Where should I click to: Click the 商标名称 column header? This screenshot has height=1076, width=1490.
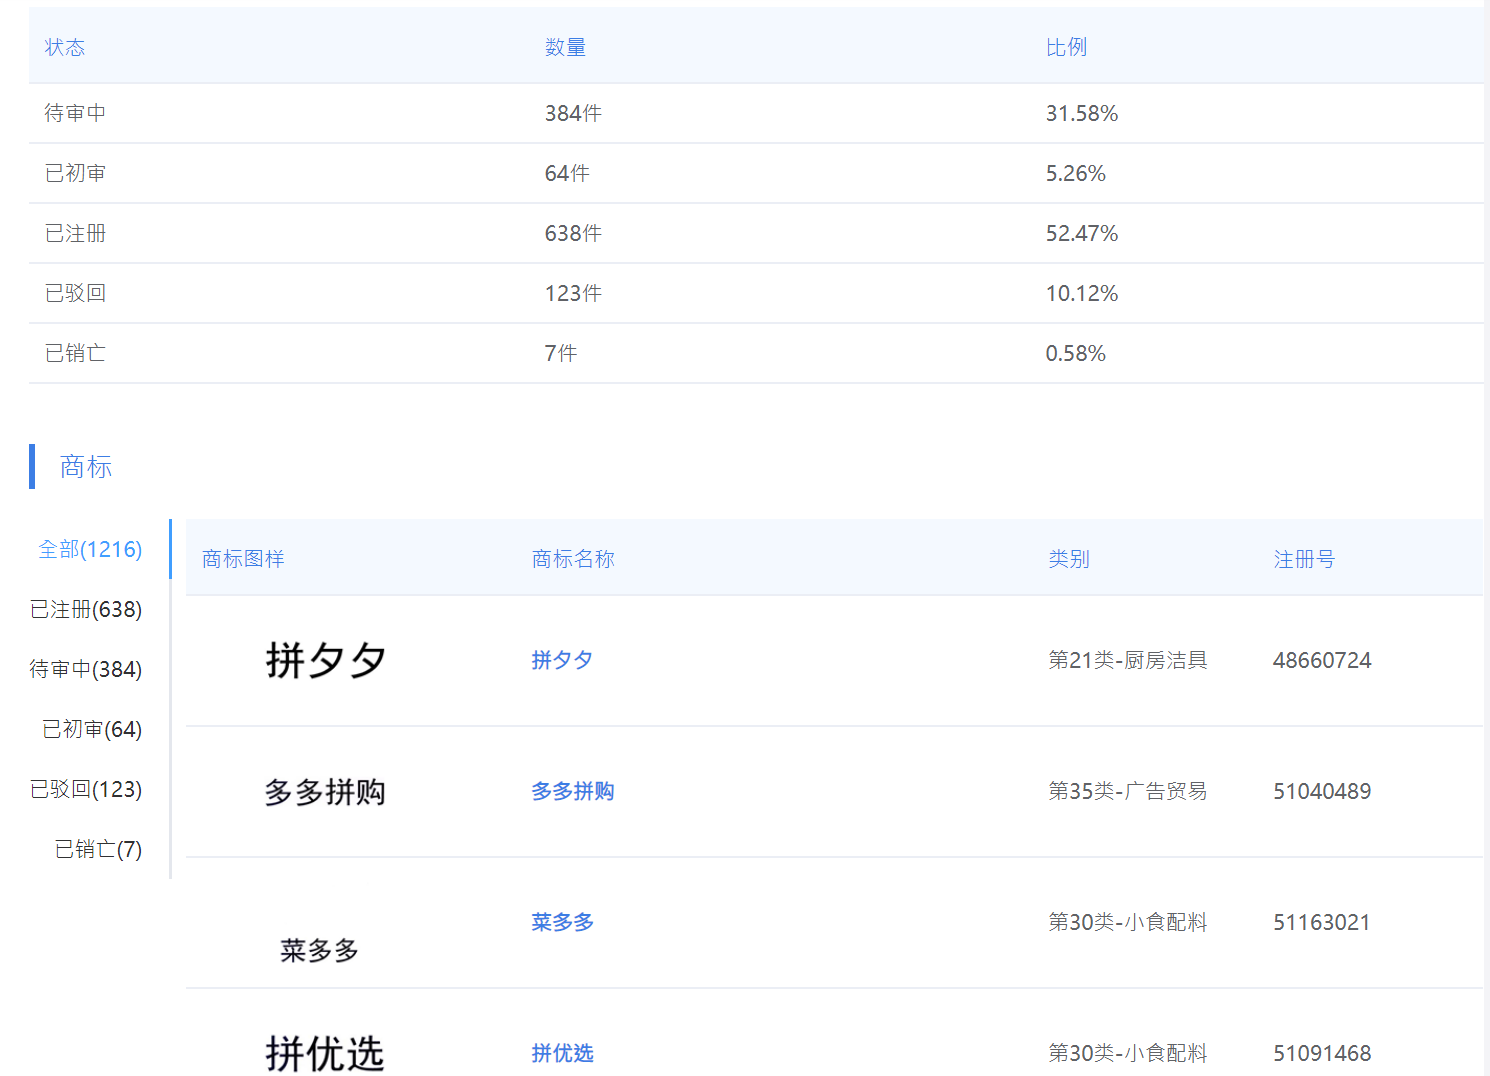pos(573,559)
